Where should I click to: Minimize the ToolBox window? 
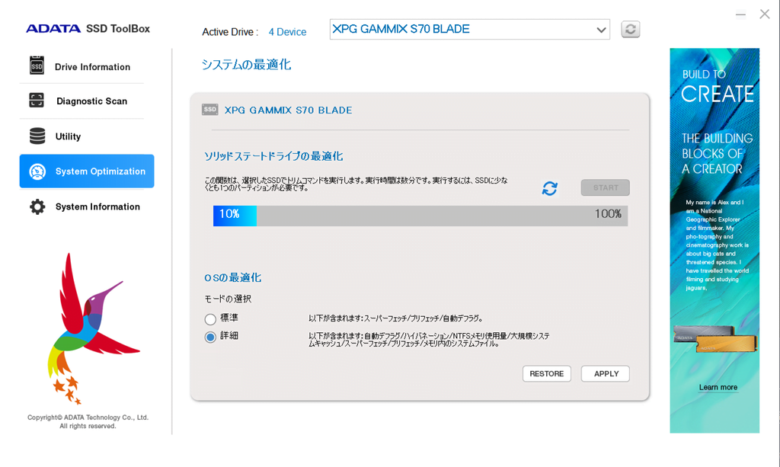coord(740,14)
